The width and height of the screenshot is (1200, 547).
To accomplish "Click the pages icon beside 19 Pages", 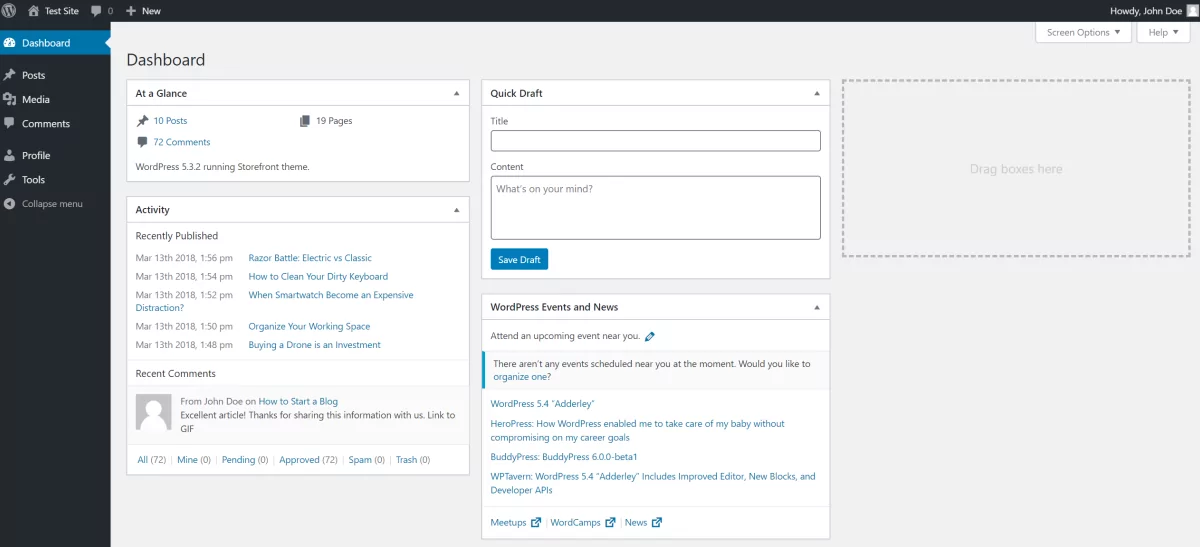I will [x=305, y=121].
